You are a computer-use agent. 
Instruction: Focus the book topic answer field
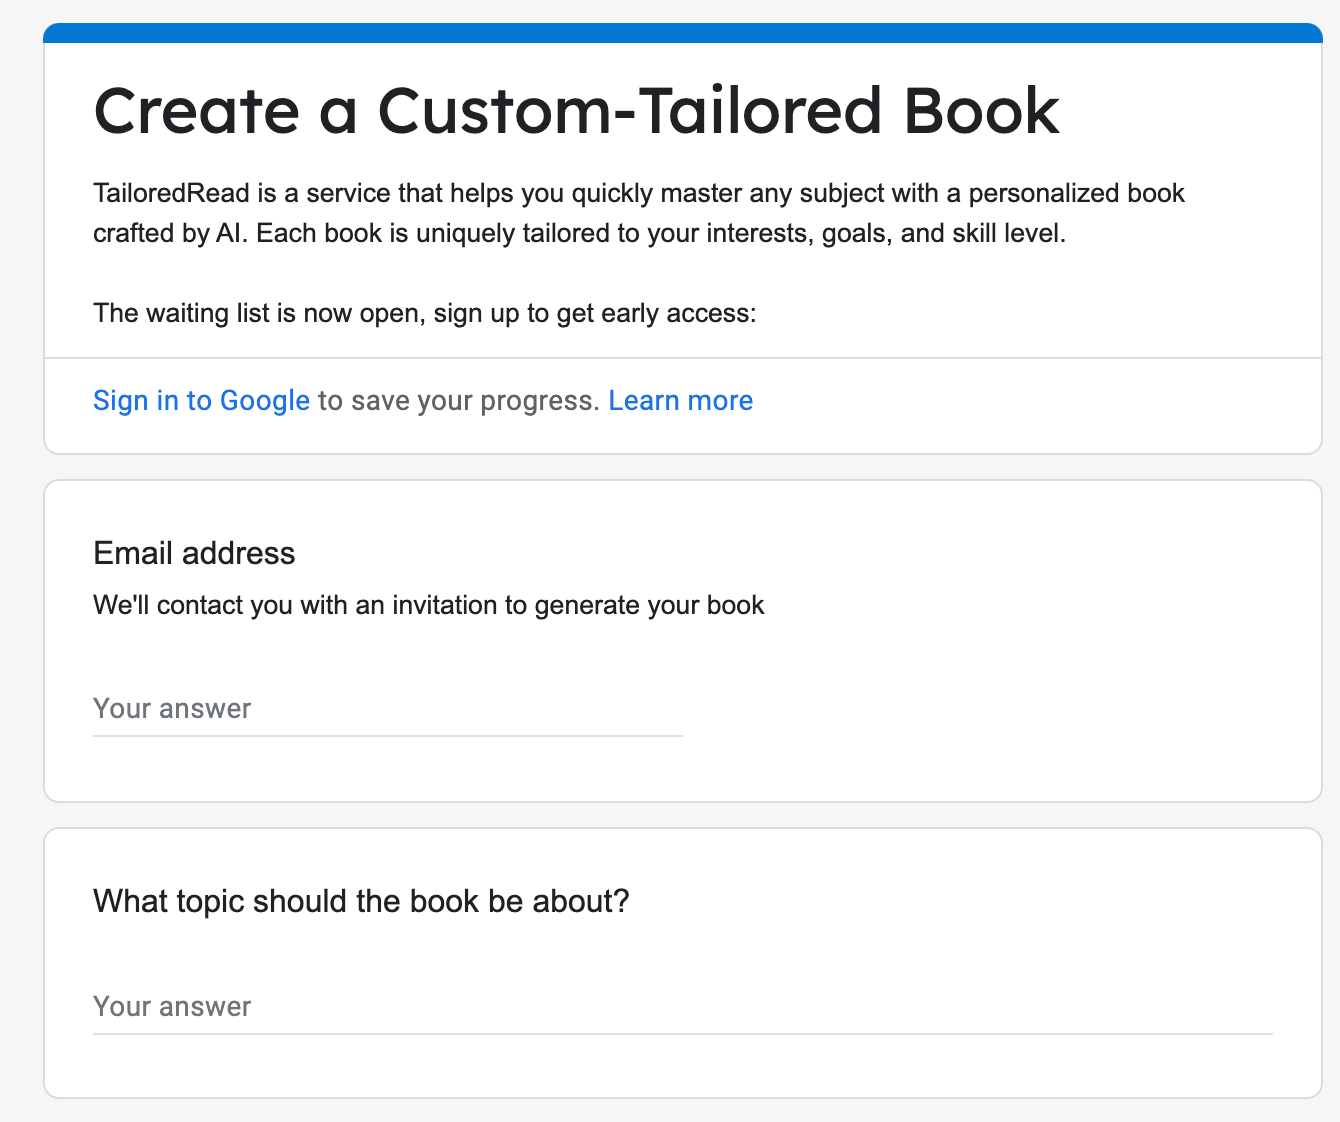click(683, 1007)
